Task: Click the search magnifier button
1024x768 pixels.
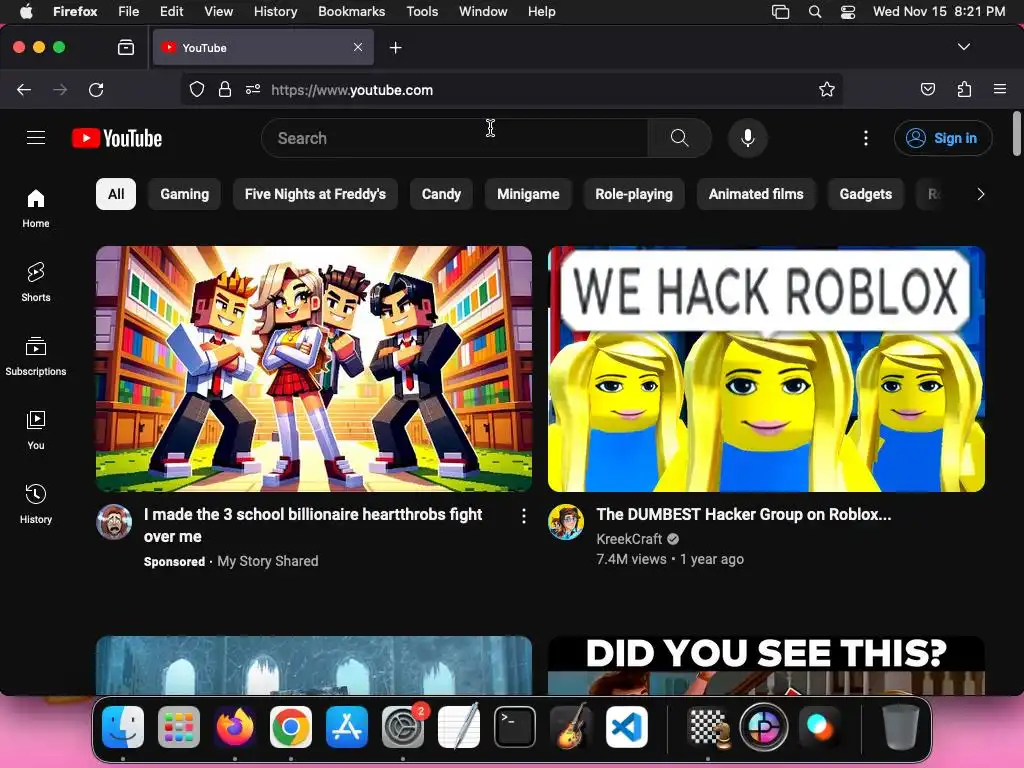Action: pyautogui.click(x=679, y=138)
